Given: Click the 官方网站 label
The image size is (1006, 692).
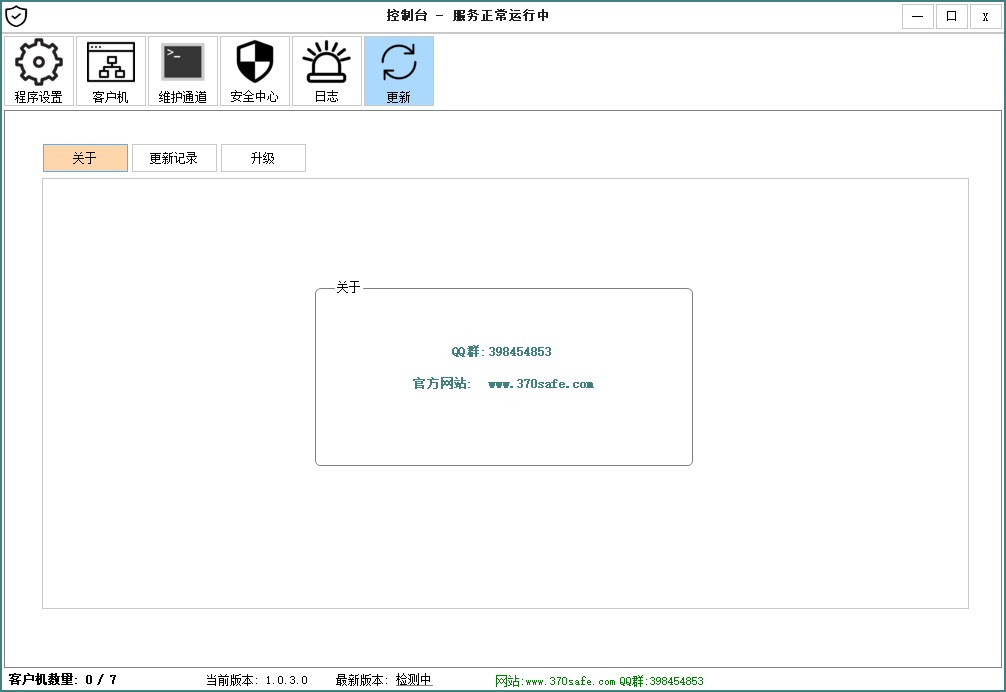Looking at the screenshot, I should (x=441, y=384).
